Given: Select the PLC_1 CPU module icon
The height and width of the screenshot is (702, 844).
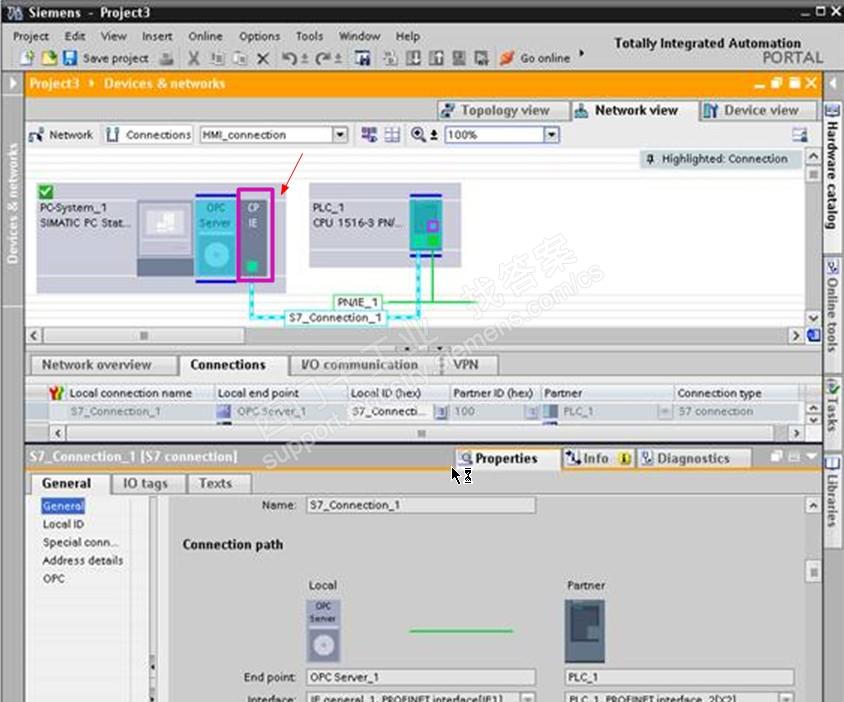Looking at the screenshot, I should 426,226.
